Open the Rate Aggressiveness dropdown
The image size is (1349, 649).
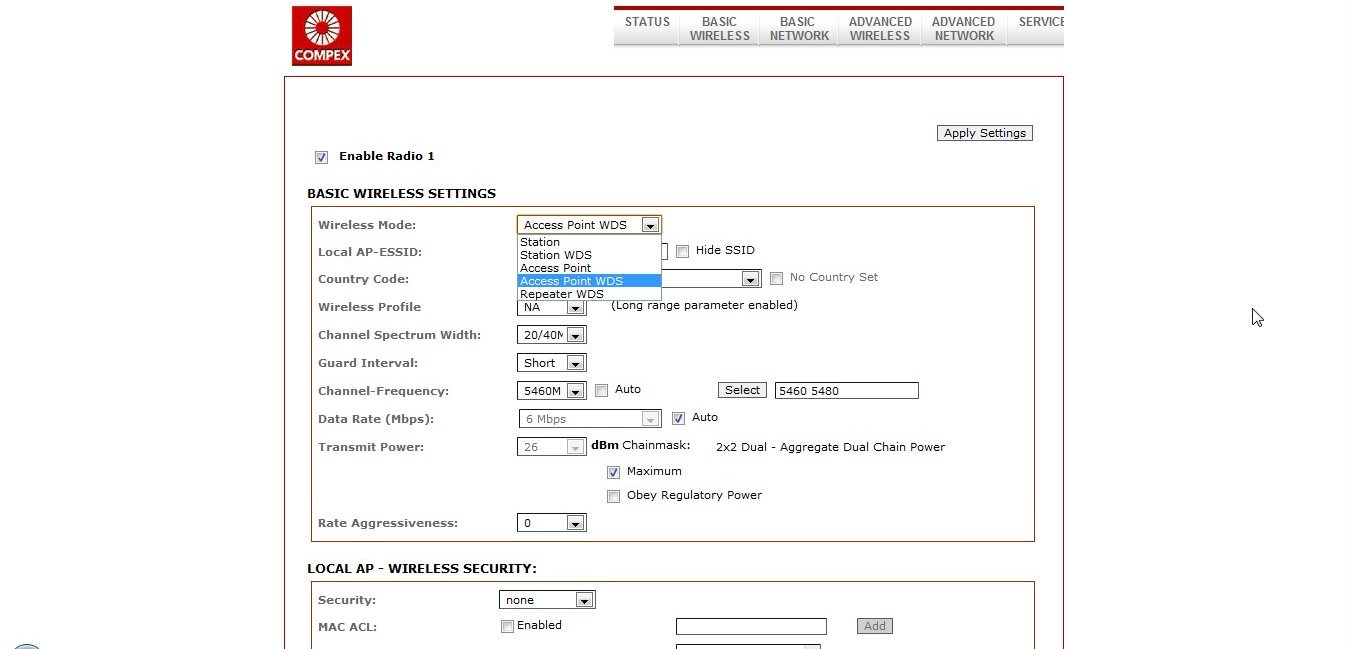[552, 523]
